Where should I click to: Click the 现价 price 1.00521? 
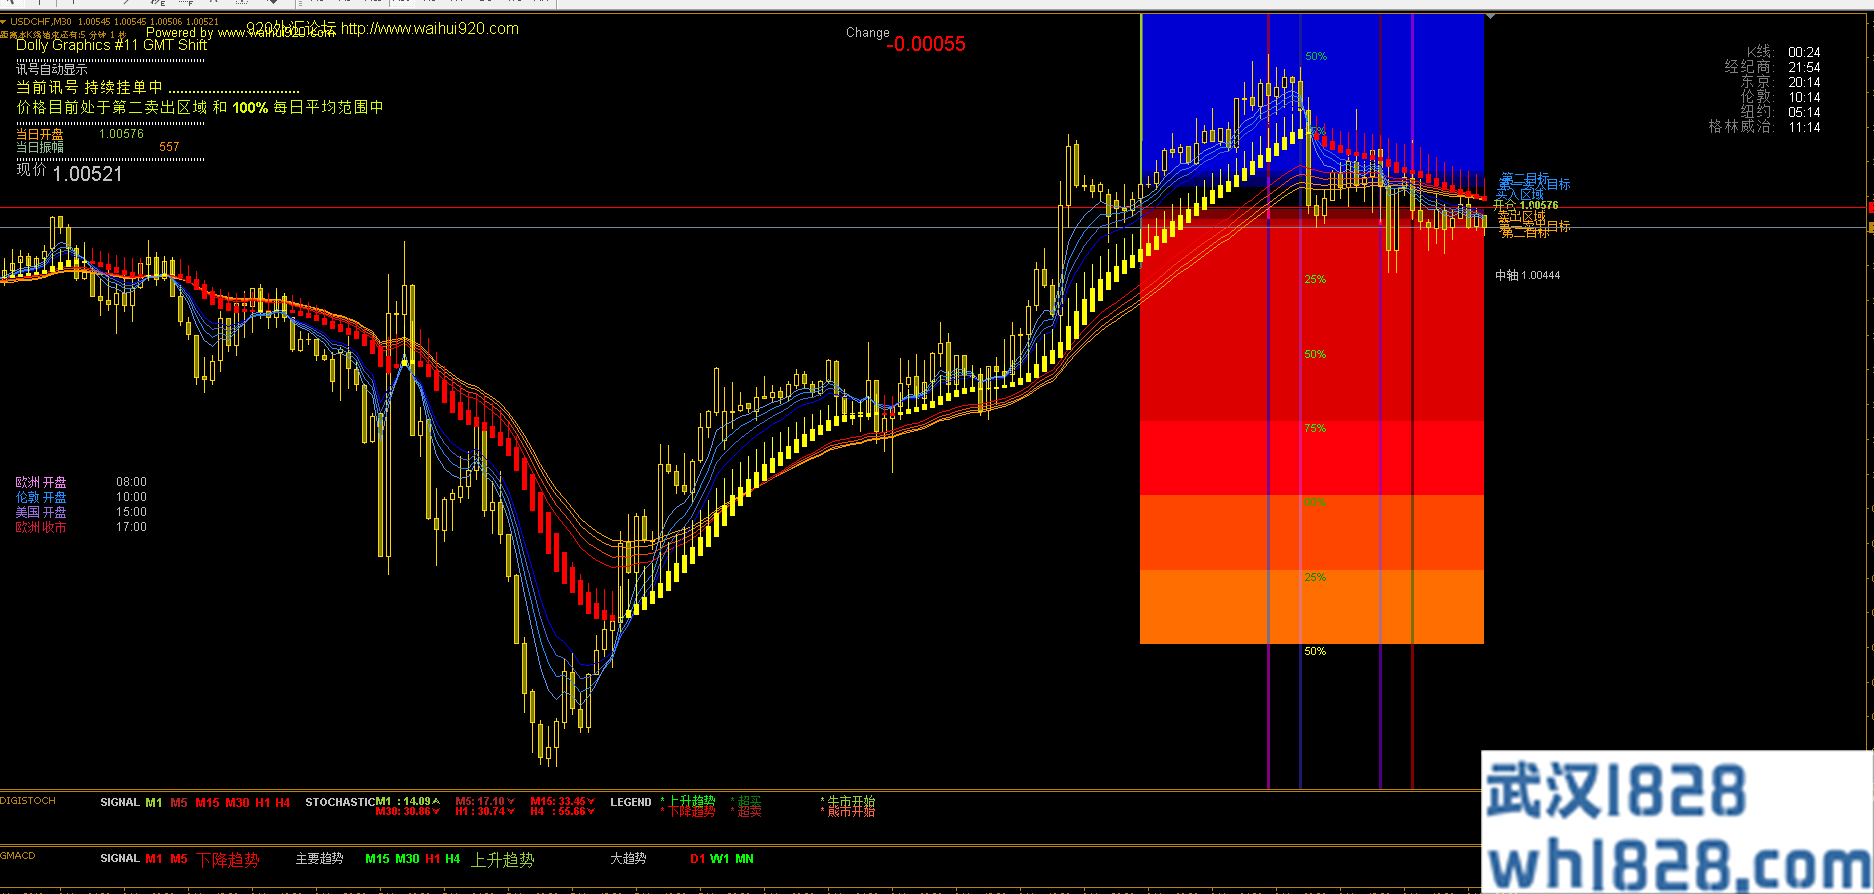coord(87,174)
